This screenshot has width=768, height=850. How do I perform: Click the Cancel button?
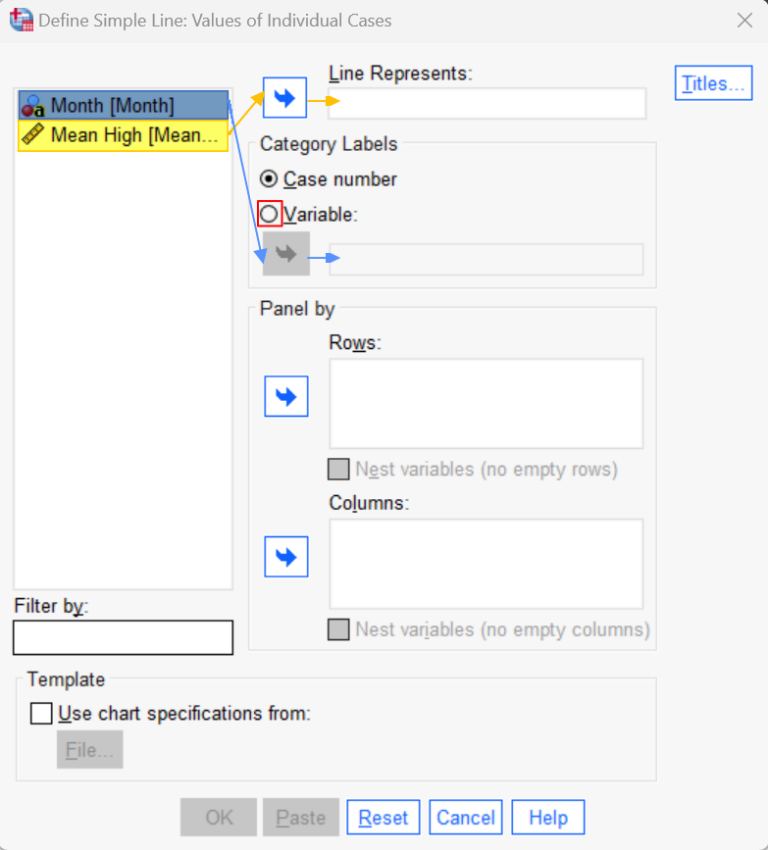465,817
